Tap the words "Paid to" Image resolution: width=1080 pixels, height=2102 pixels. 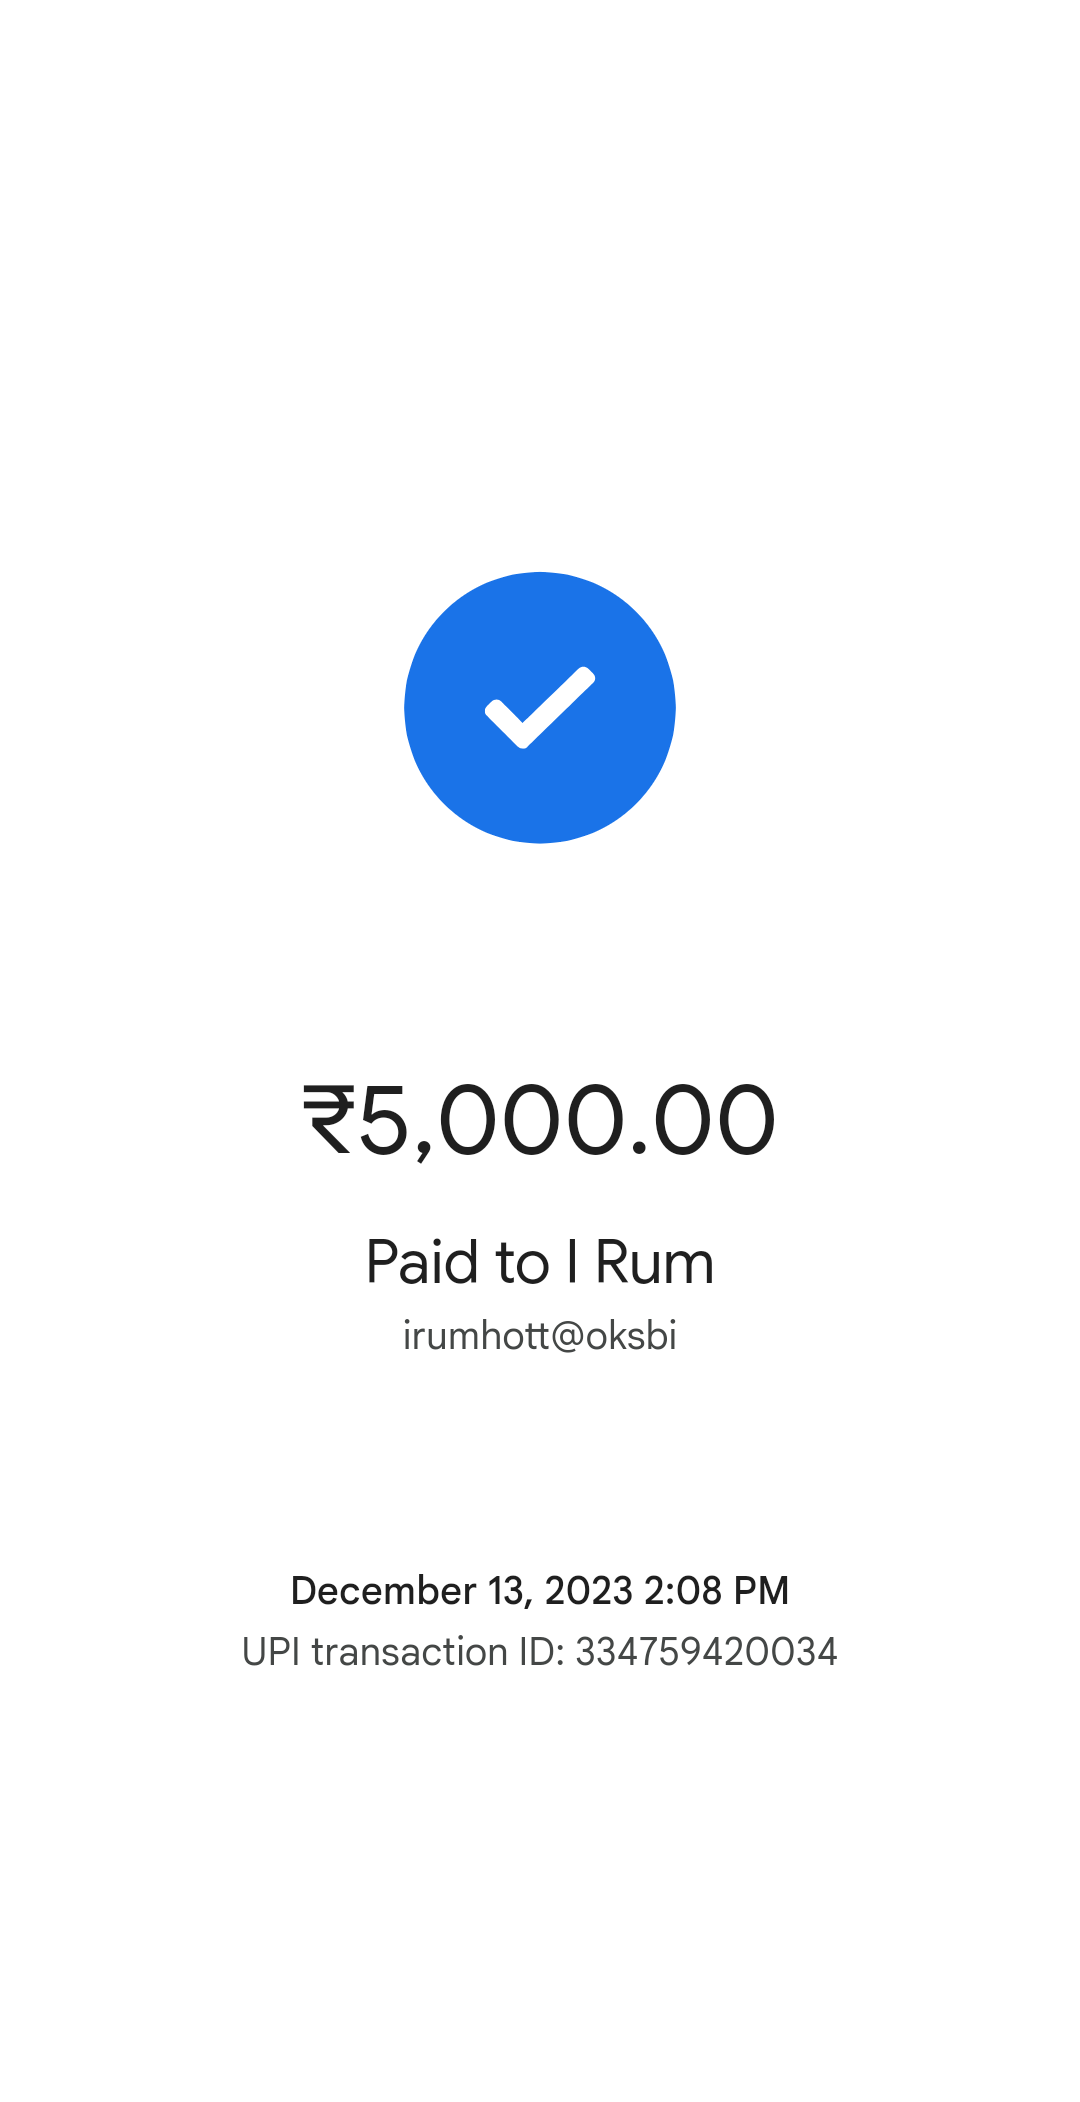click(458, 1262)
